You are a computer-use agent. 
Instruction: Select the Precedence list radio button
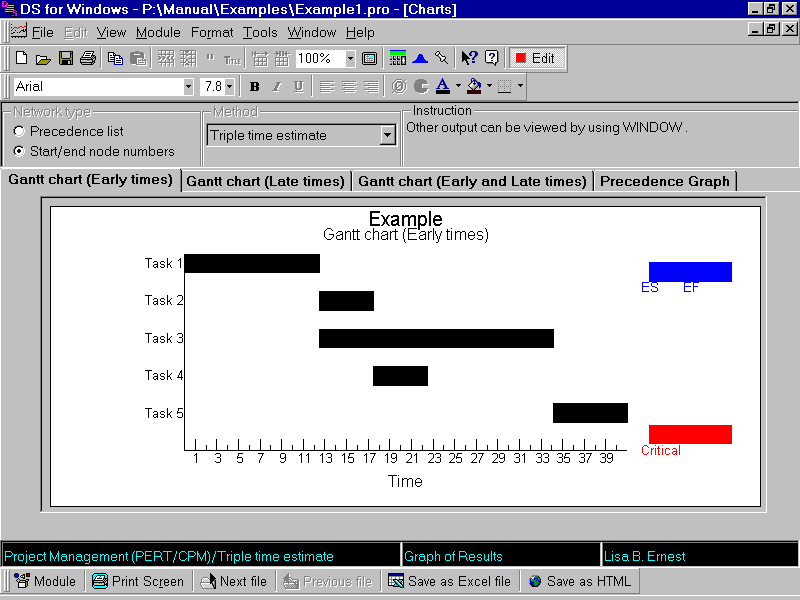19,131
